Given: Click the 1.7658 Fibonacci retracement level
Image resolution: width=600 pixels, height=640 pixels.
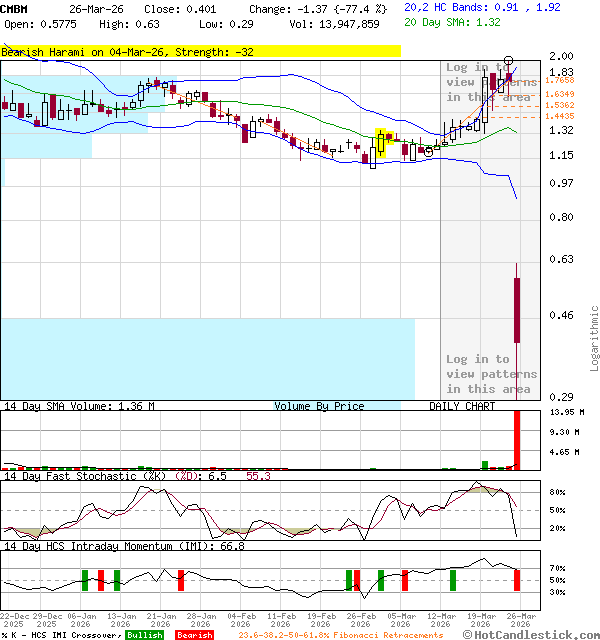Looking at the screenshot, I should pyautogui.click(x=559, y=80).
